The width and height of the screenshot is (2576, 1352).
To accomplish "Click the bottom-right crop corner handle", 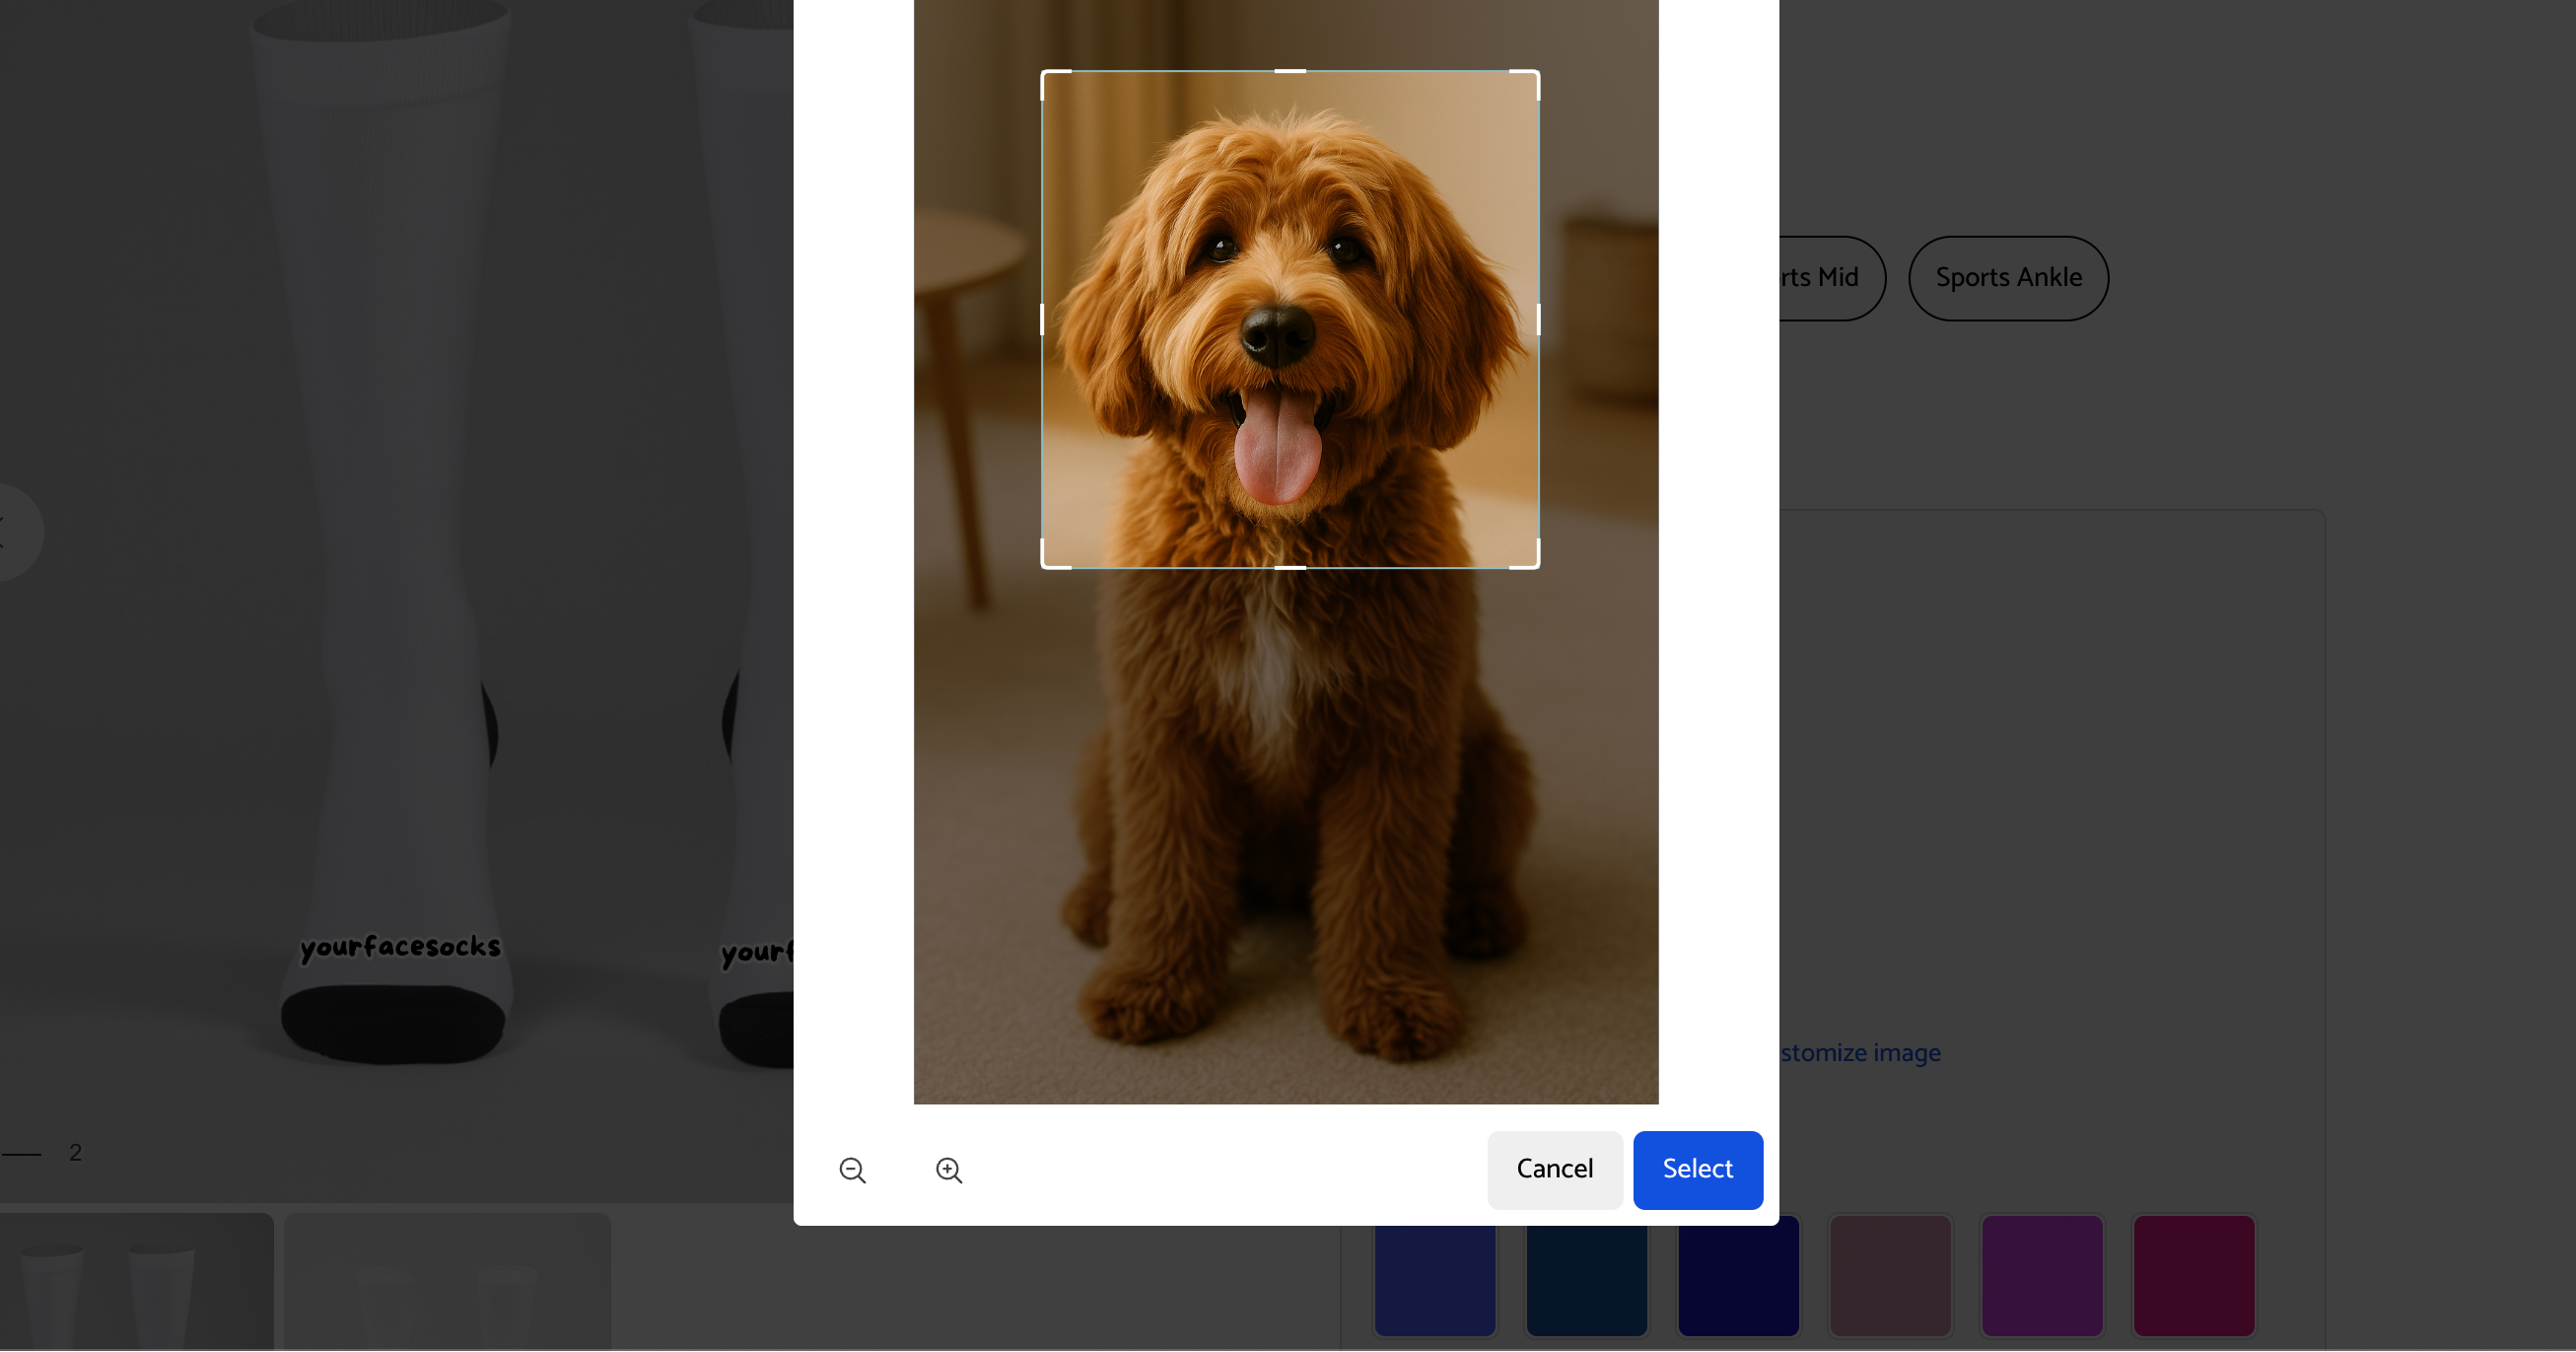I will click(x=1537, y=567).
